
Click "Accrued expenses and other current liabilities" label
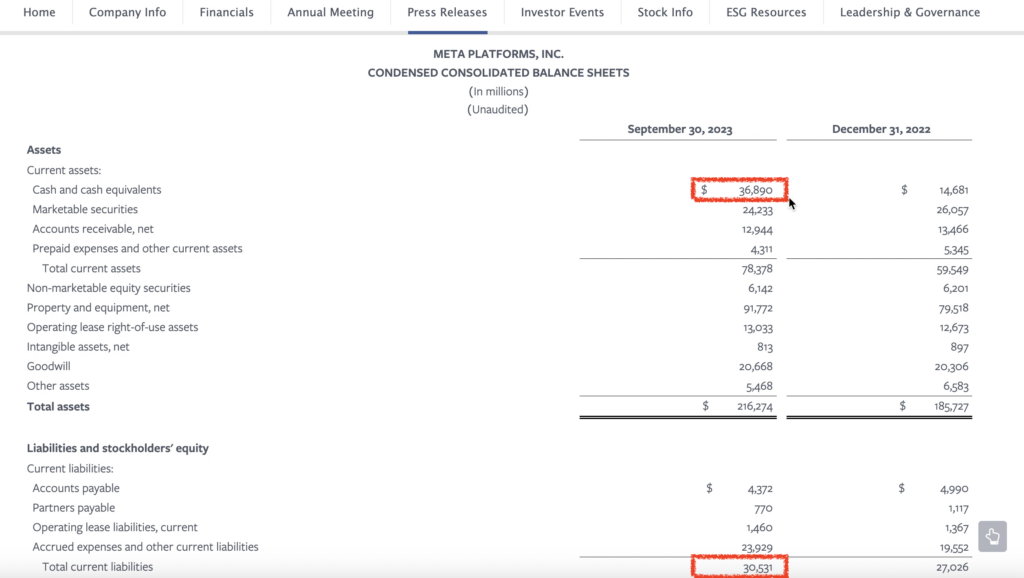pos(146,547)
